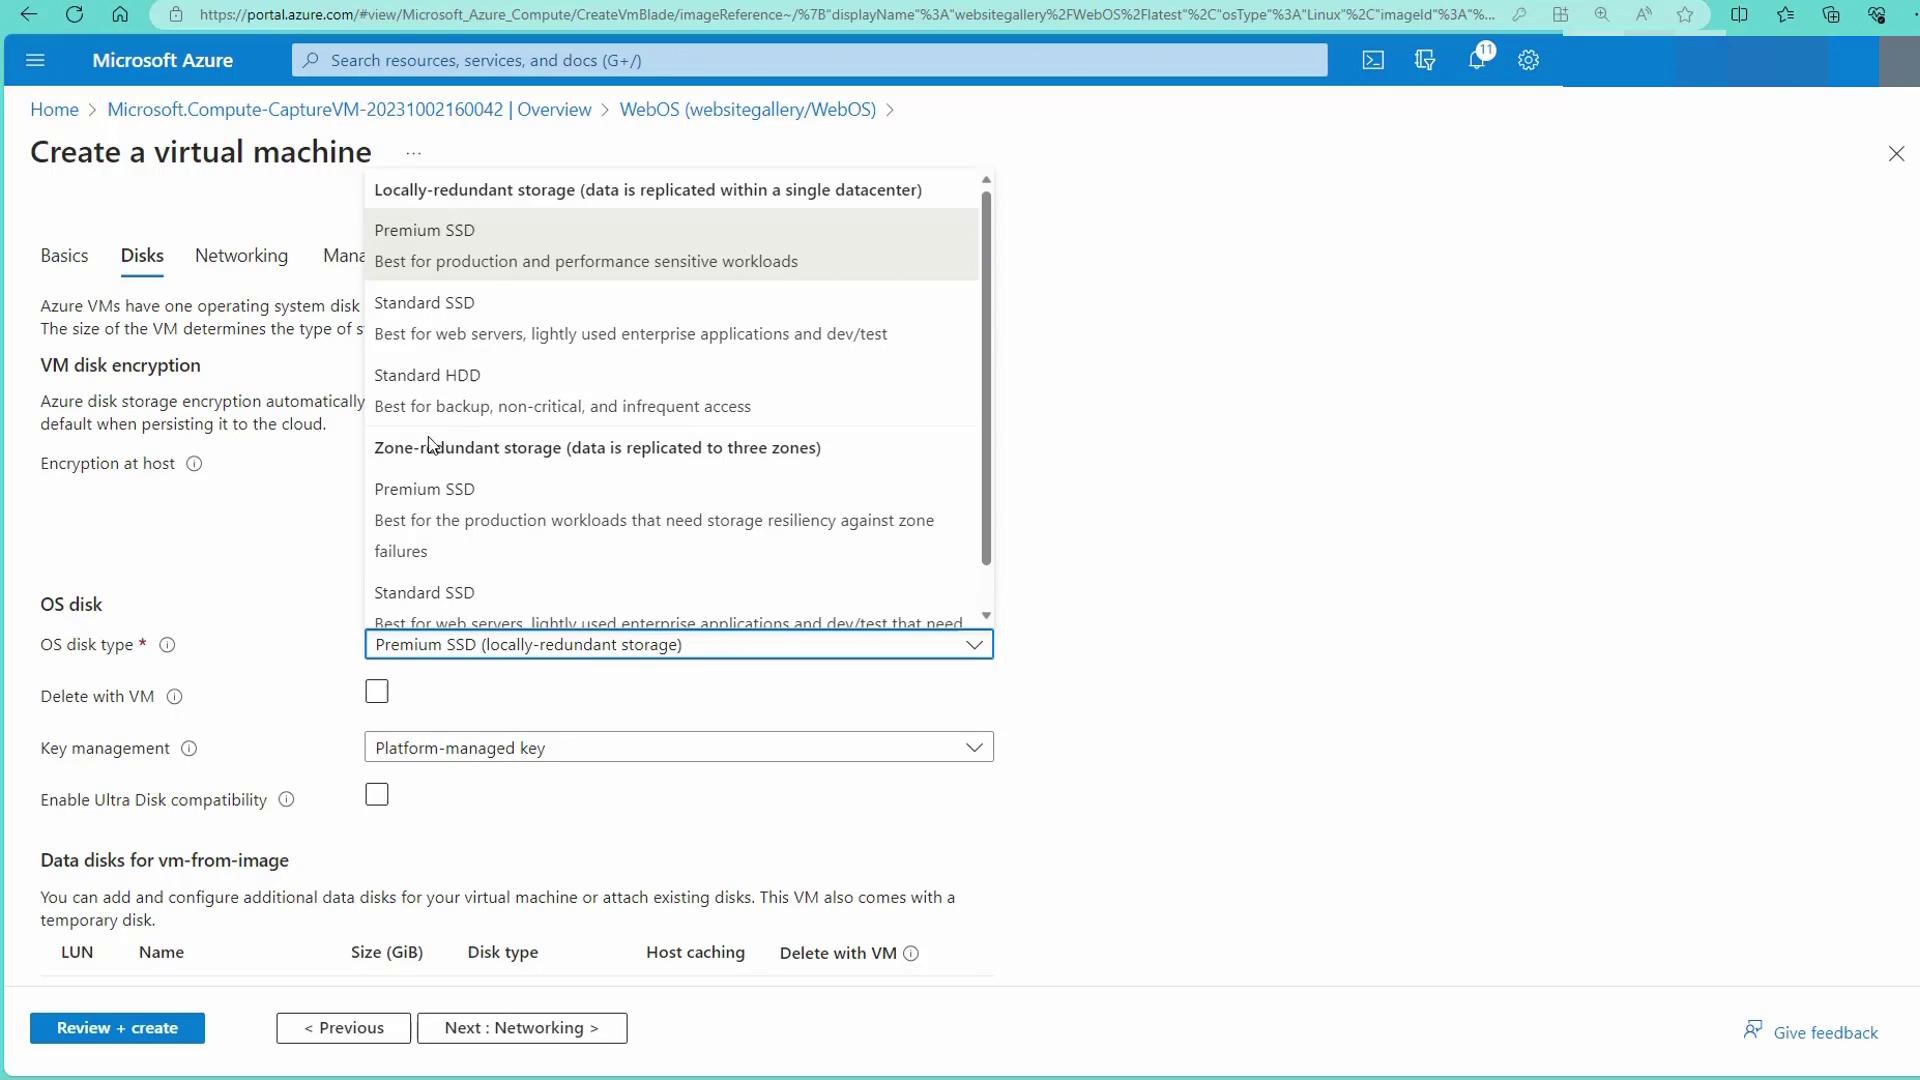Click the info icon beside OS disk type
Image resolution: width=1920 pixels, height=1080 pixels.
[168, 645]
